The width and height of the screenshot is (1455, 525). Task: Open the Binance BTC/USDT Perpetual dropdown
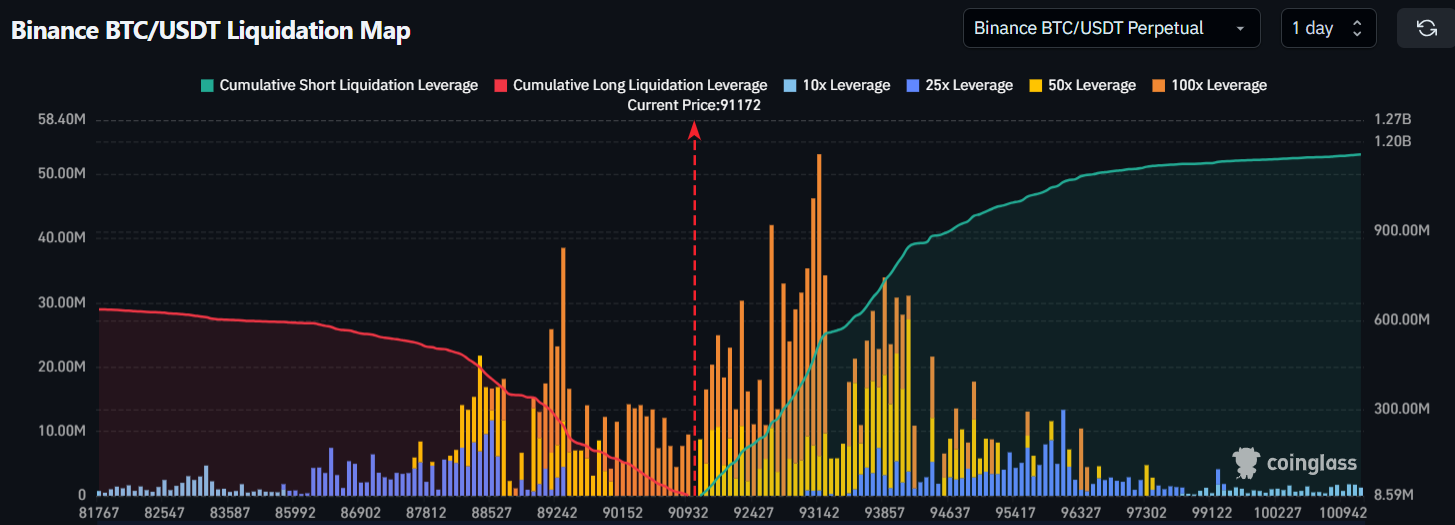point(1110,28)
